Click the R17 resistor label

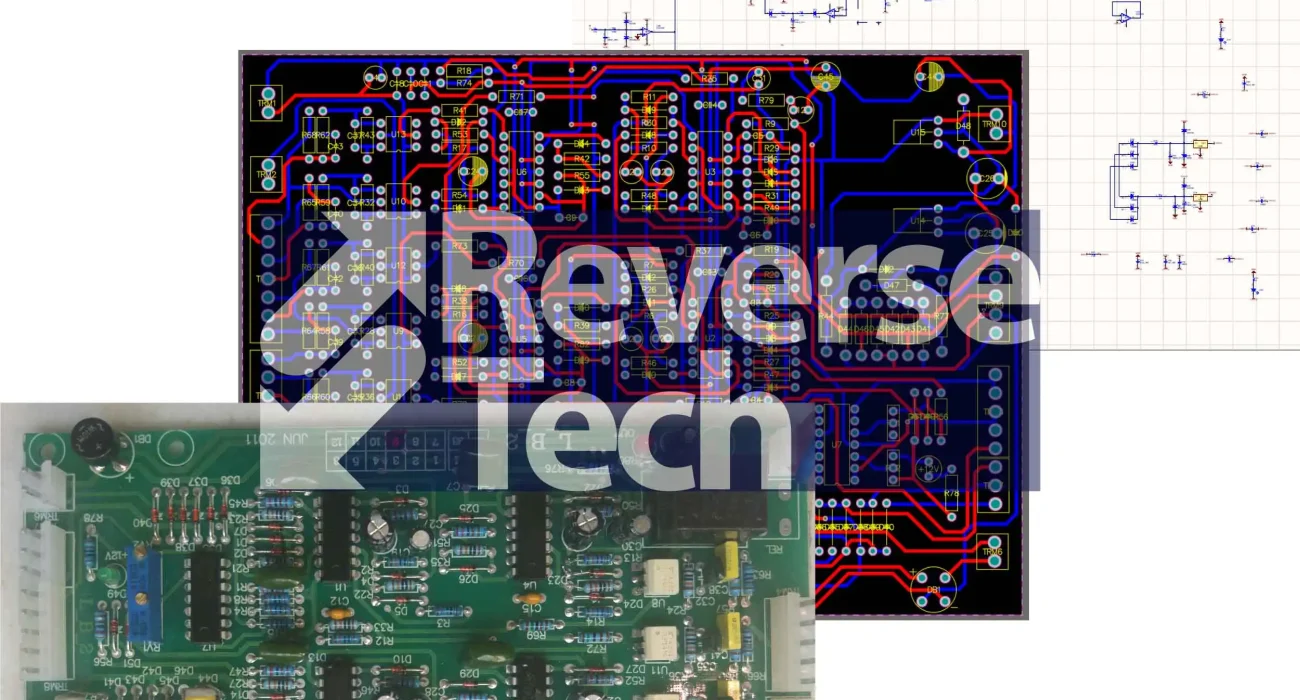click(x=460, y=148)
